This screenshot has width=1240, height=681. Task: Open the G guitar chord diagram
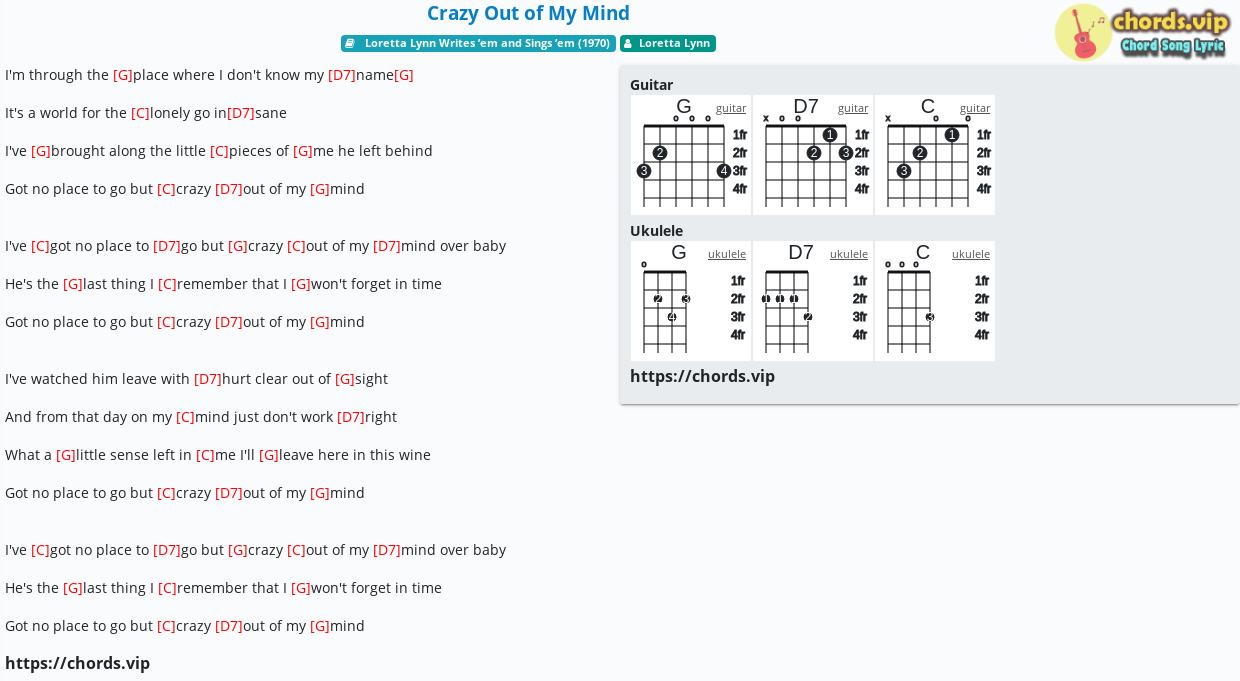click(691, 155)
